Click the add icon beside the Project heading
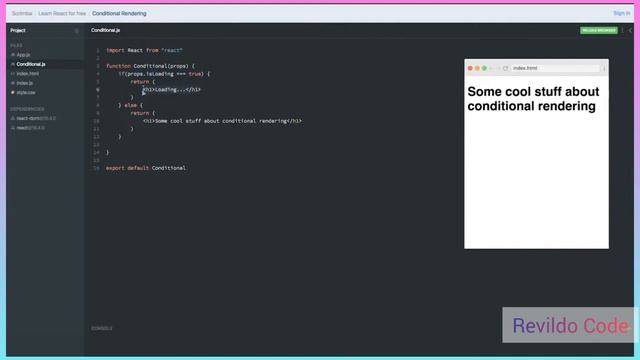This screenshot has height=360, width=640. [76, 31]
